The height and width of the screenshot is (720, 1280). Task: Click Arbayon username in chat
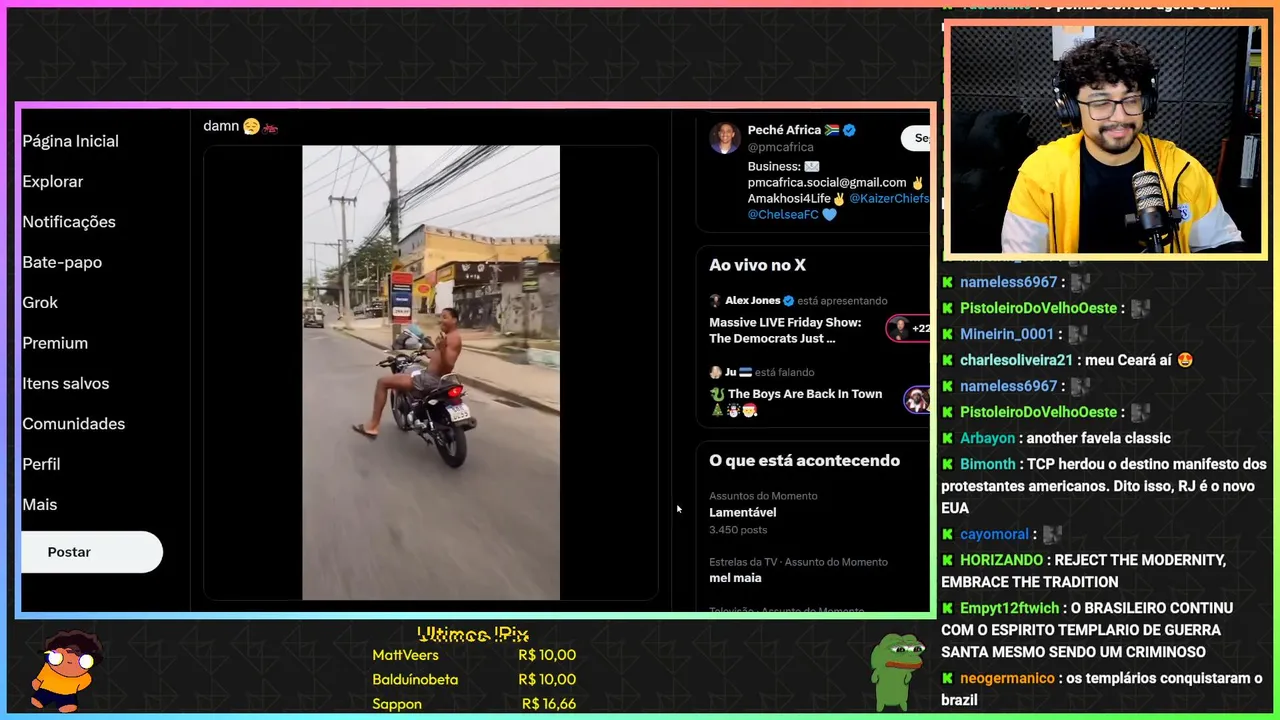point(987,438)
